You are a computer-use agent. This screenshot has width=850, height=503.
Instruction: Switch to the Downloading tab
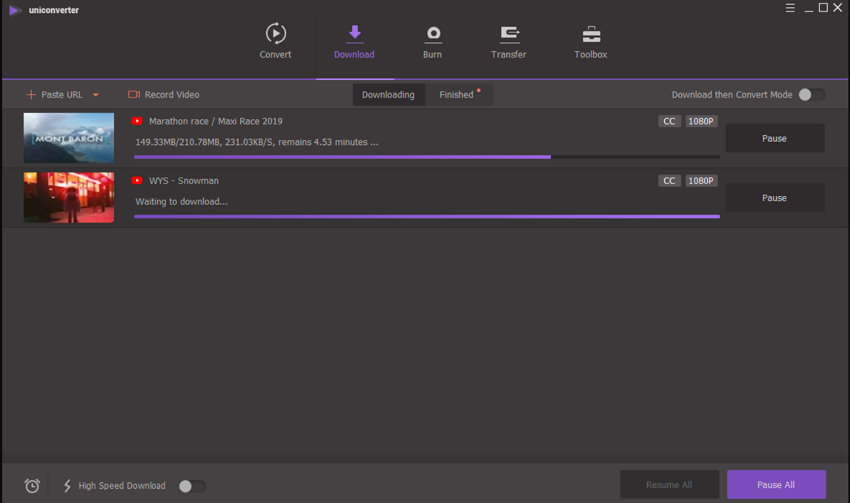(388, 94)
